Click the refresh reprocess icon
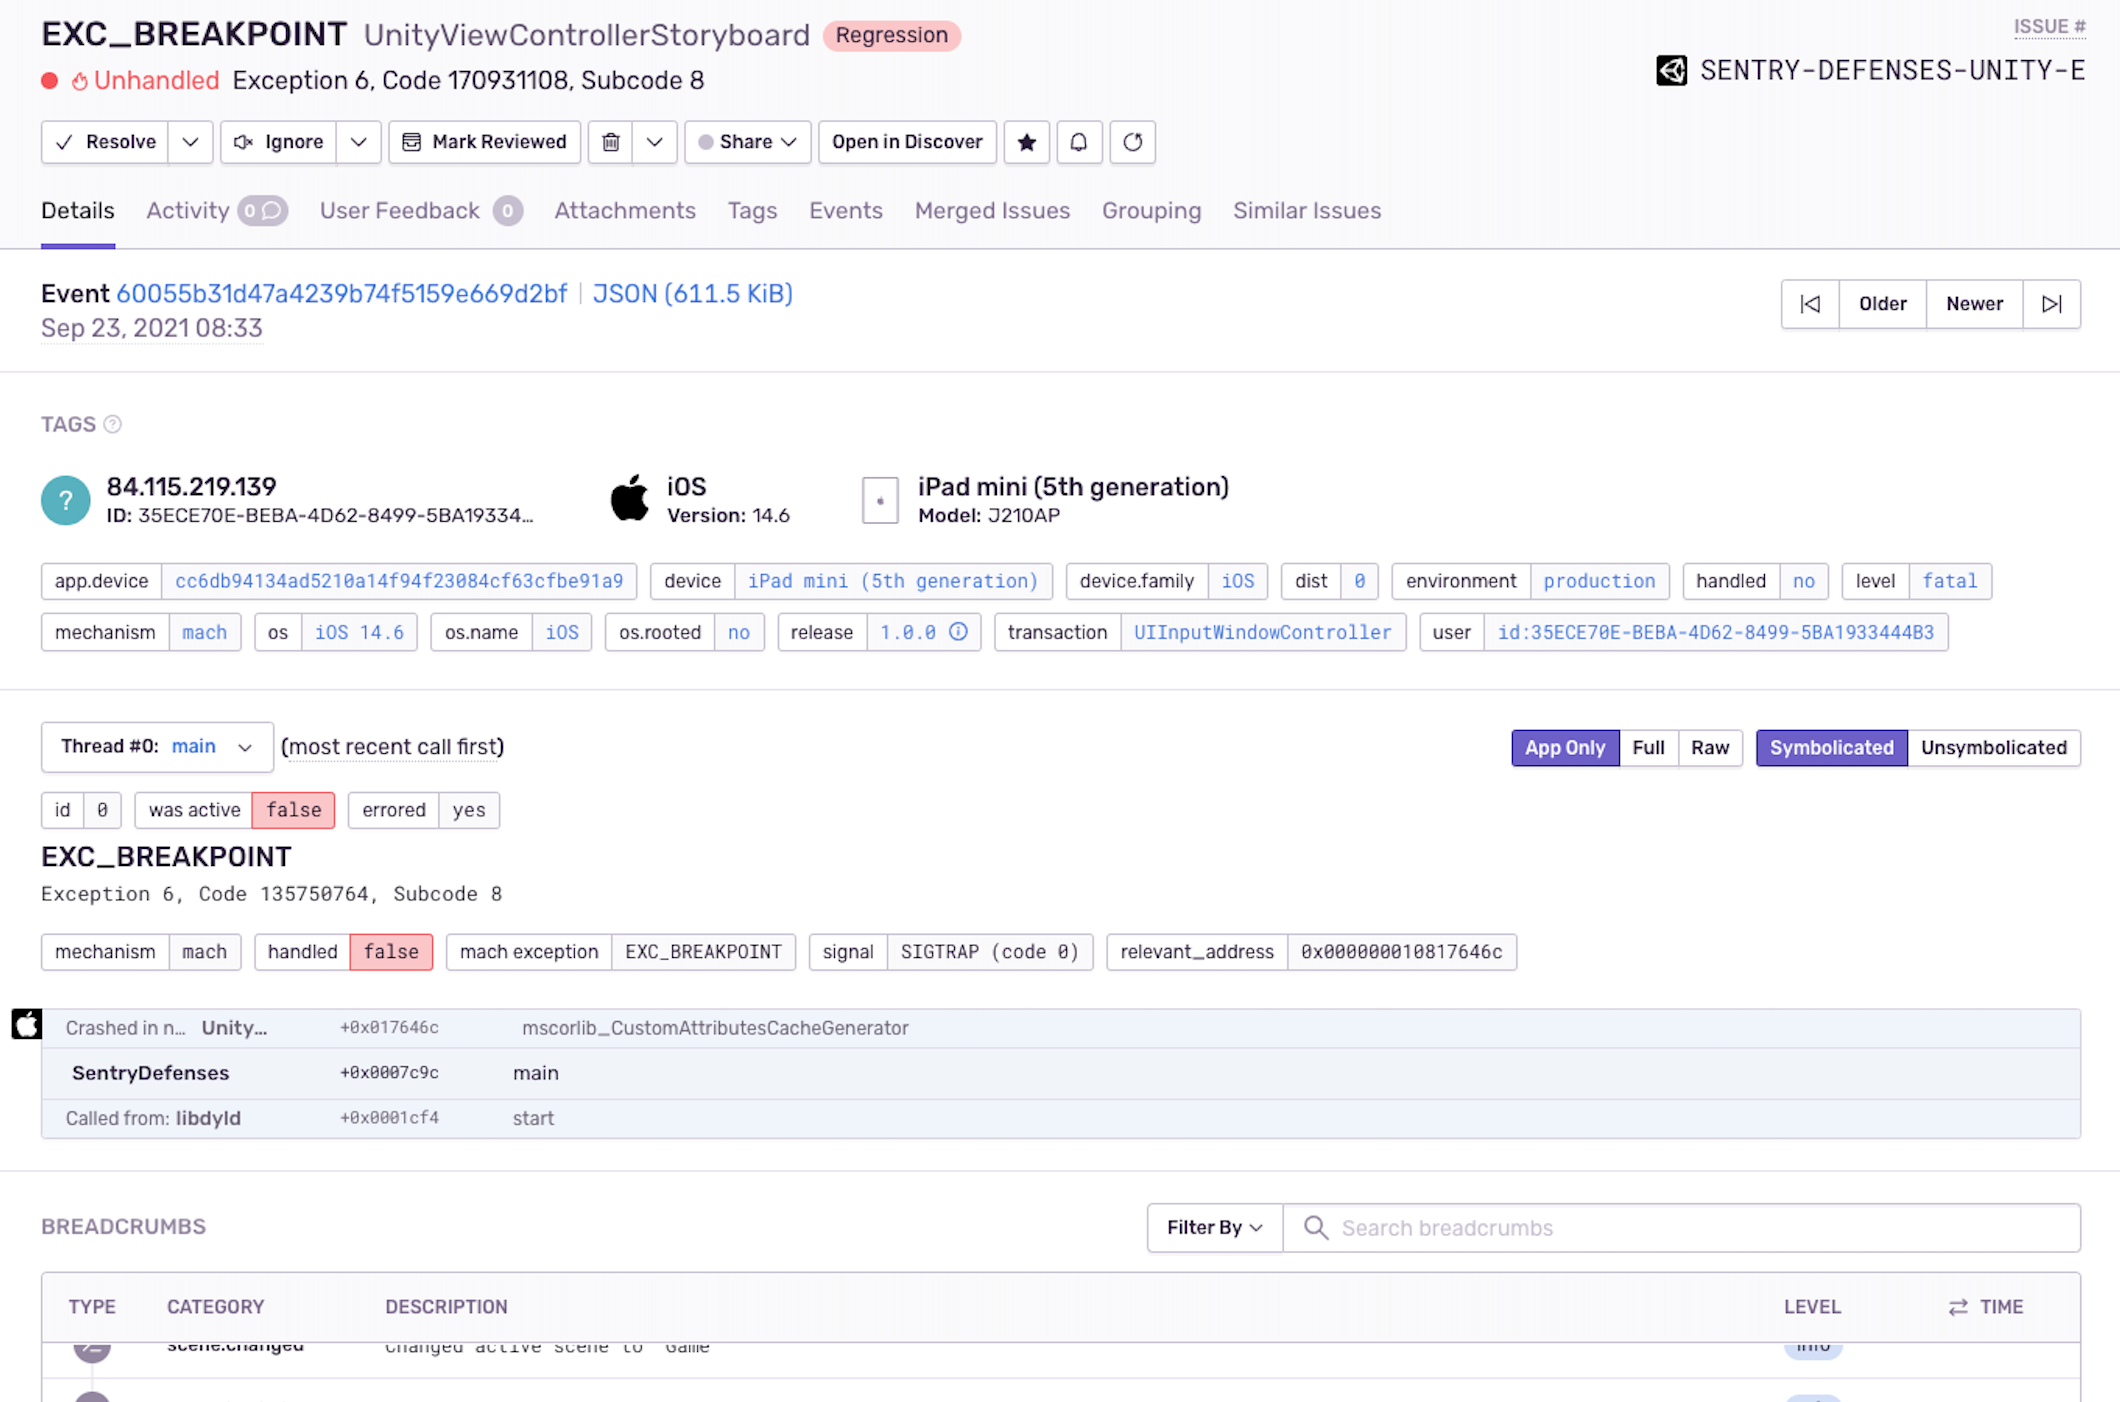2120x1402 pixels. point(1132,142)
